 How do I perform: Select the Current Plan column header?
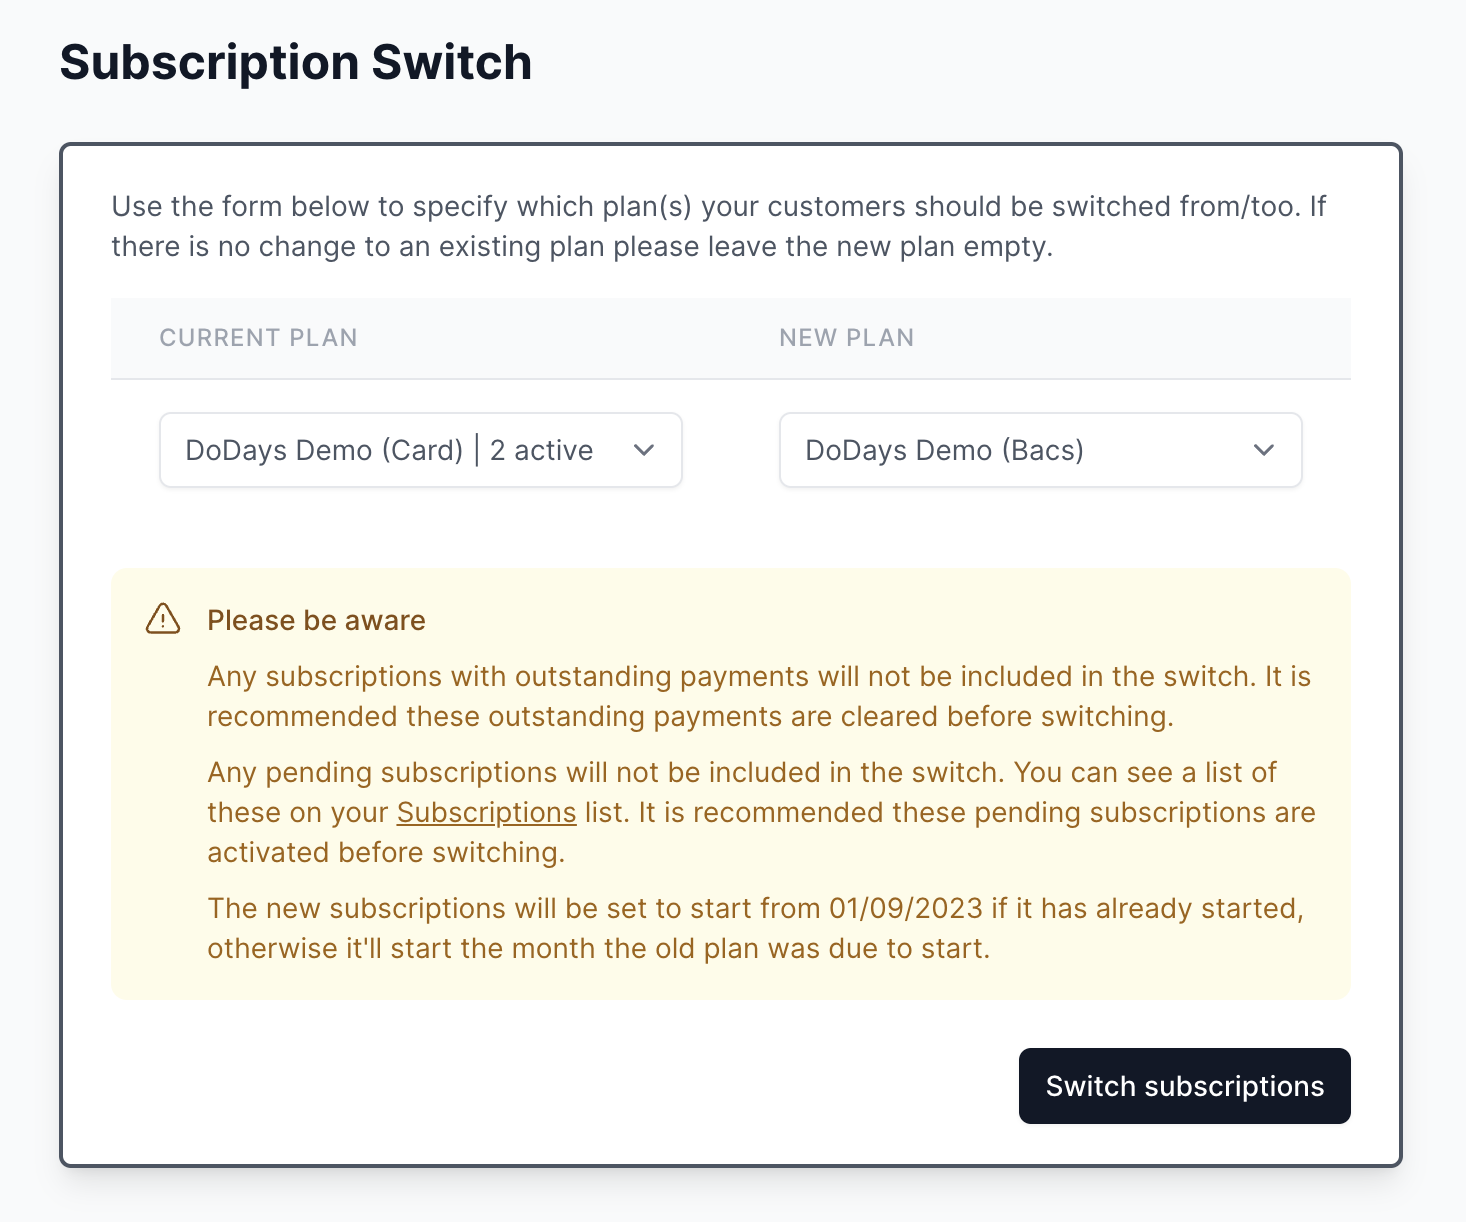point(258,338)
